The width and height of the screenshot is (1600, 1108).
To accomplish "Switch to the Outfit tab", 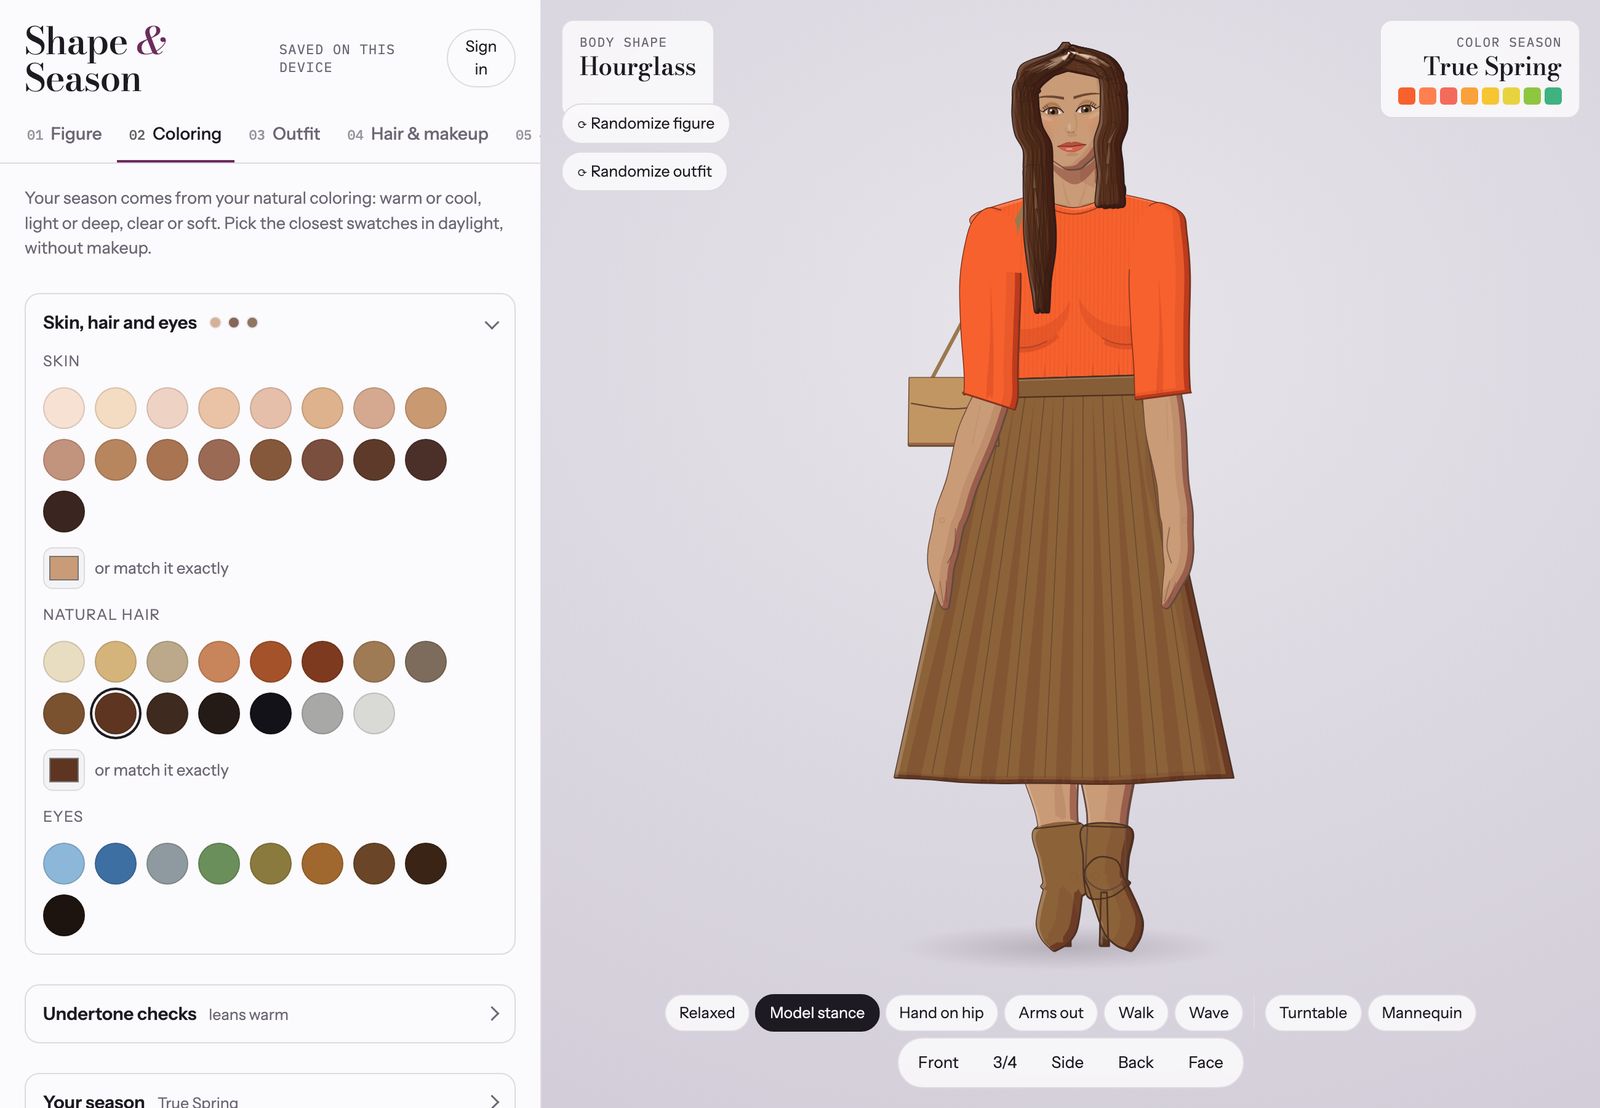I will pos(285,134).
